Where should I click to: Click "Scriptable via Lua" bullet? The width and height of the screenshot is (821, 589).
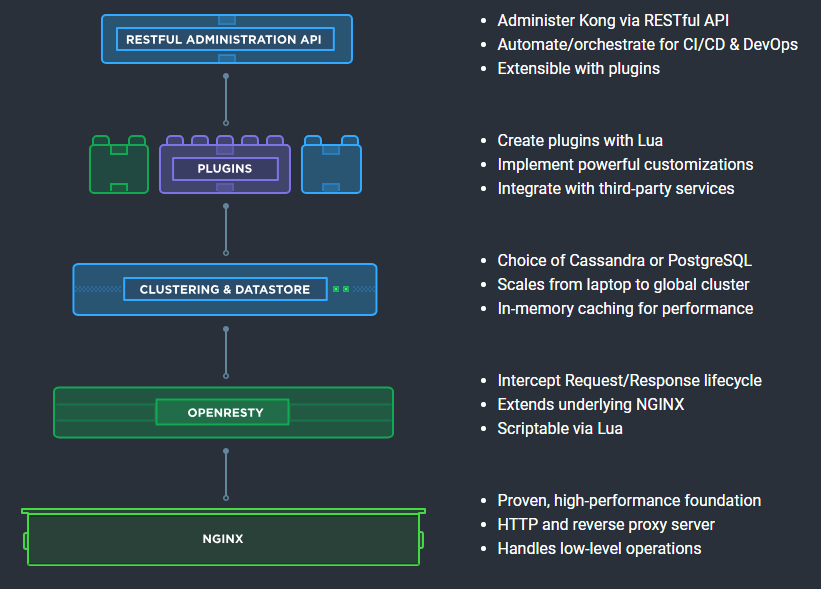pyautogui.click(x=560, y=428)
